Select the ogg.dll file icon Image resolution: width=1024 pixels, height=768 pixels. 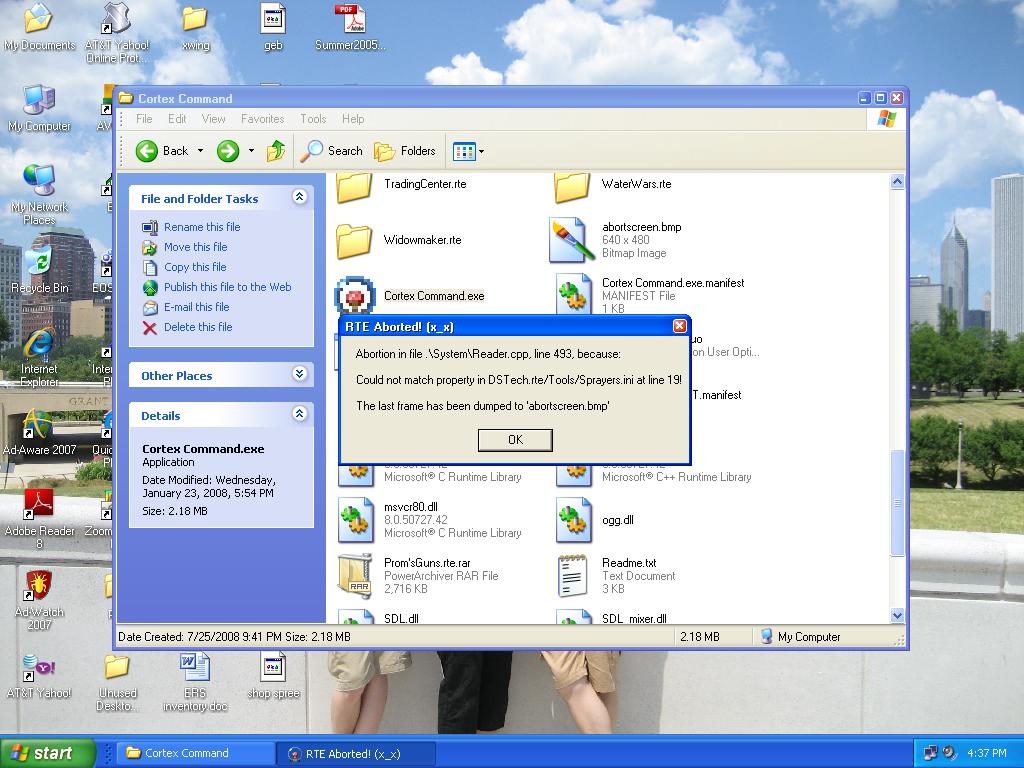pos(572,520)
